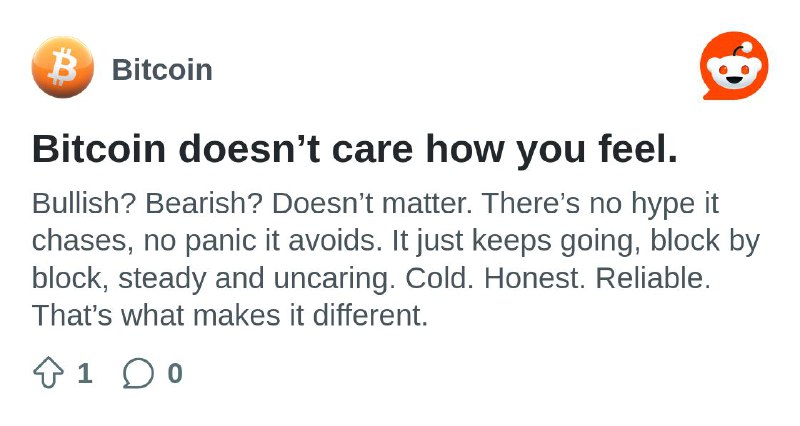The height and width of the screenshot is (426, 800).
Task: Open comments via the speech bubble icon
Action: pos(138,373)
